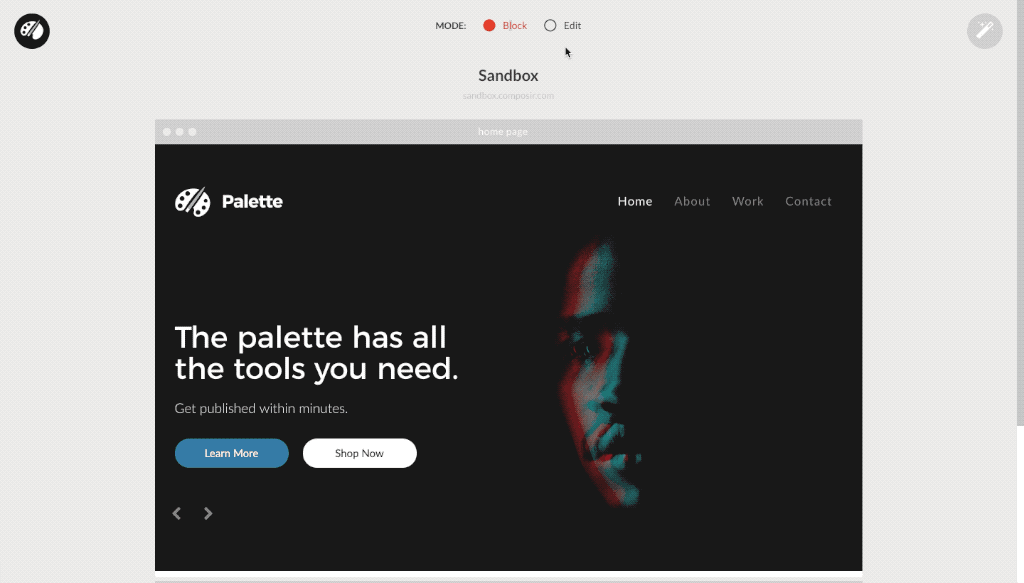Open the Contact nav item
1024x583 pixels.
coord(808,201)
